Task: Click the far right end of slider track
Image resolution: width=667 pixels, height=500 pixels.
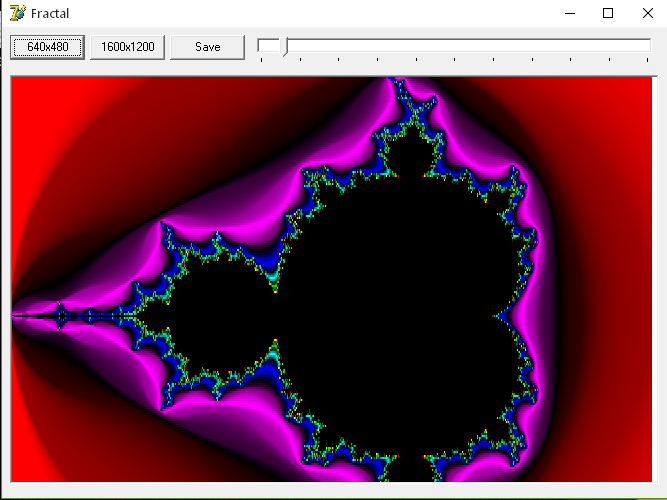Action: 645,45
